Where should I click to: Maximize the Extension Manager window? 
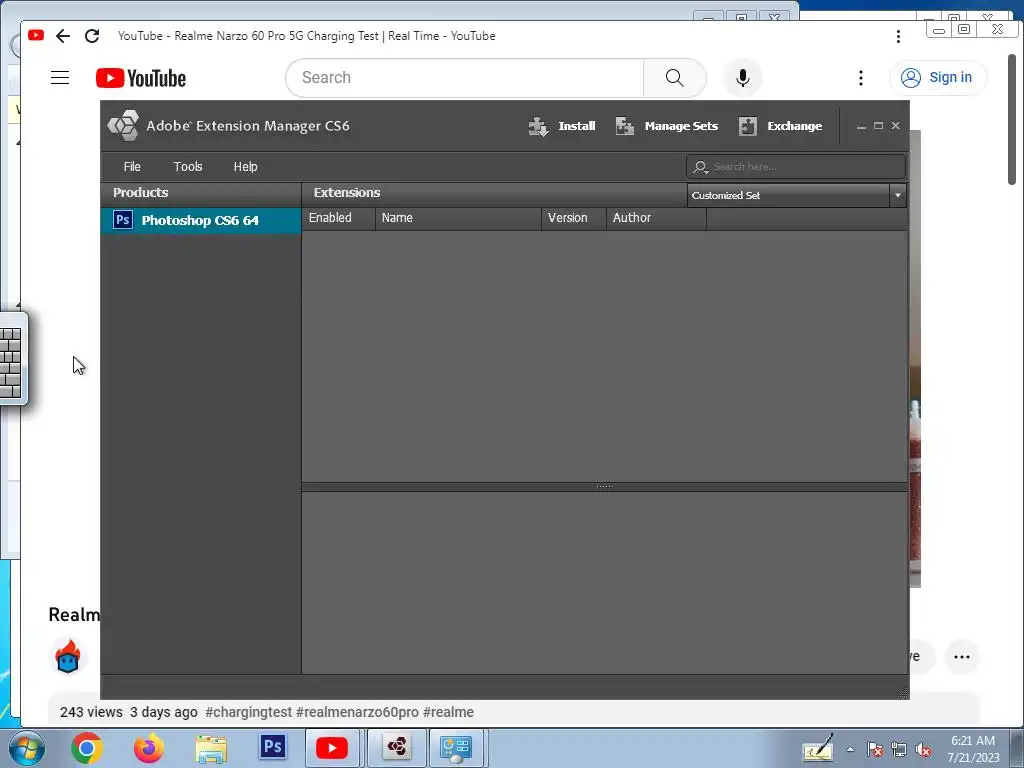click(x=878, y=126)
